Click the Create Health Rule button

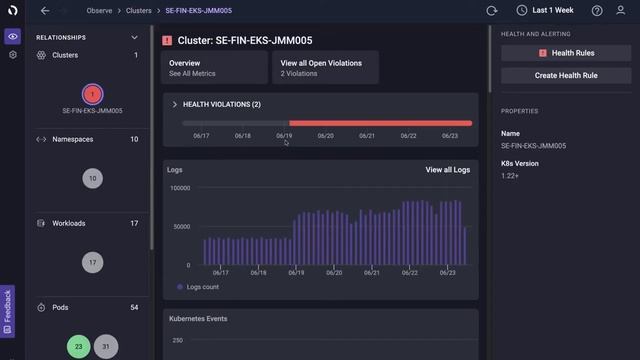pyautogui.click(x=566, y=76)
